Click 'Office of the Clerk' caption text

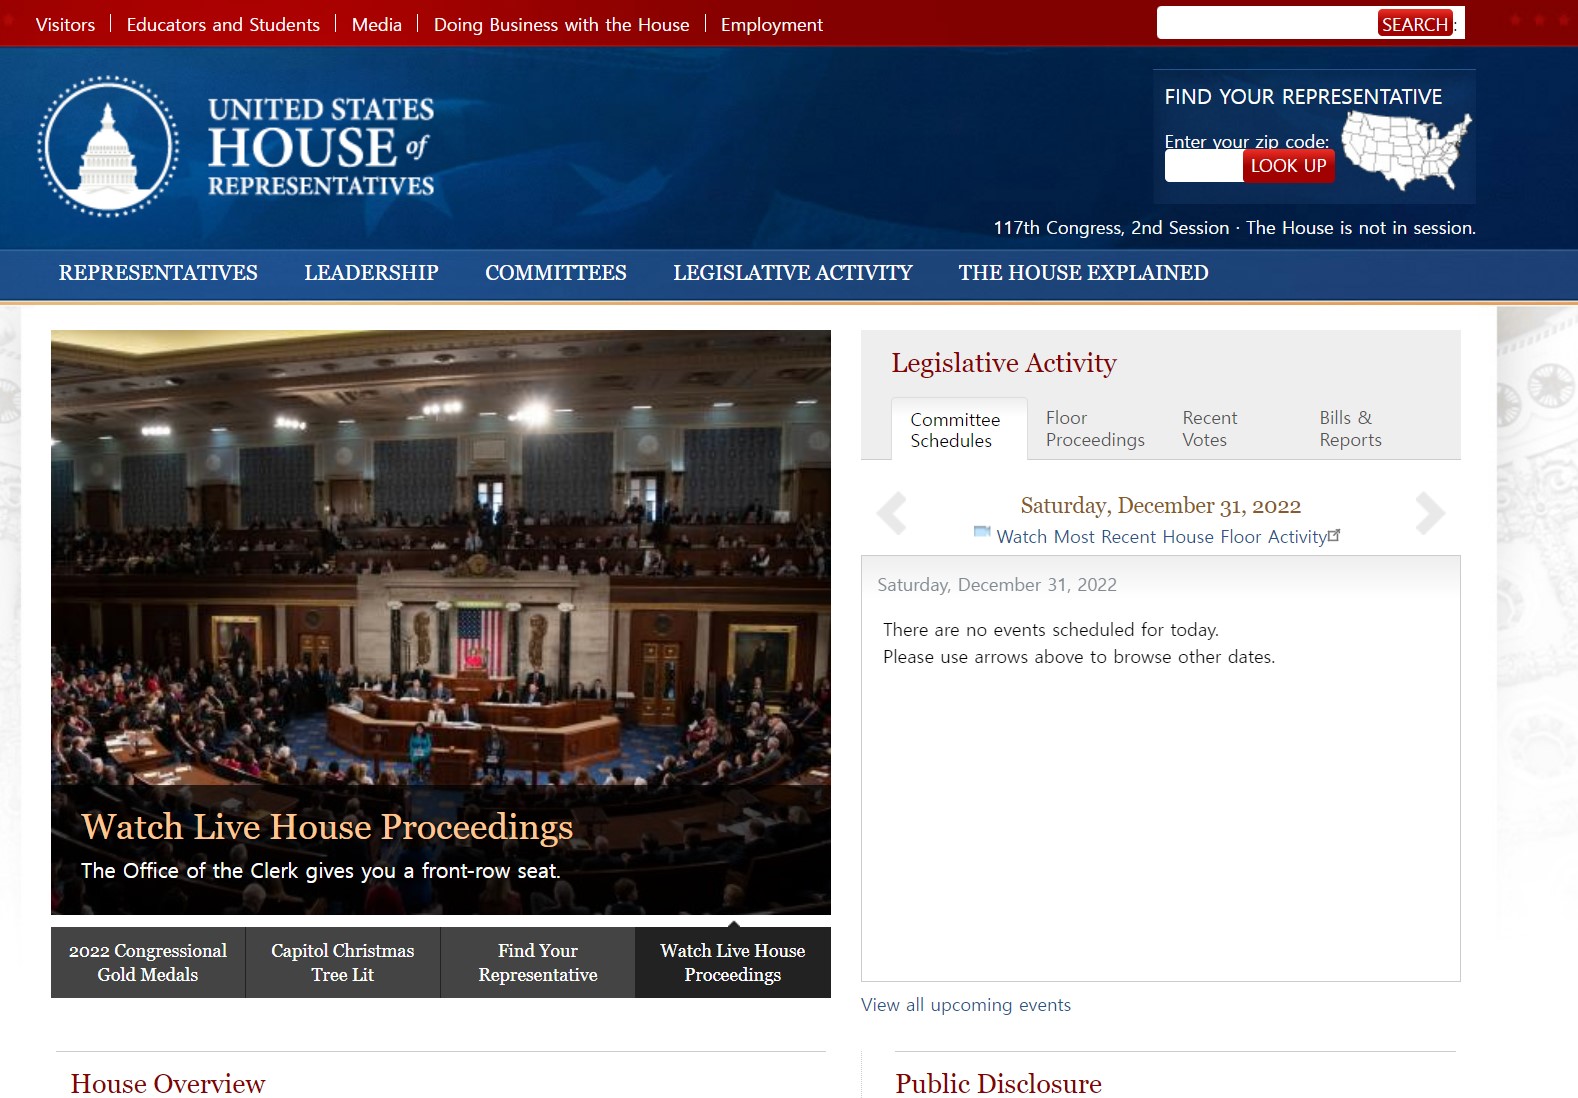pos(320,871)
